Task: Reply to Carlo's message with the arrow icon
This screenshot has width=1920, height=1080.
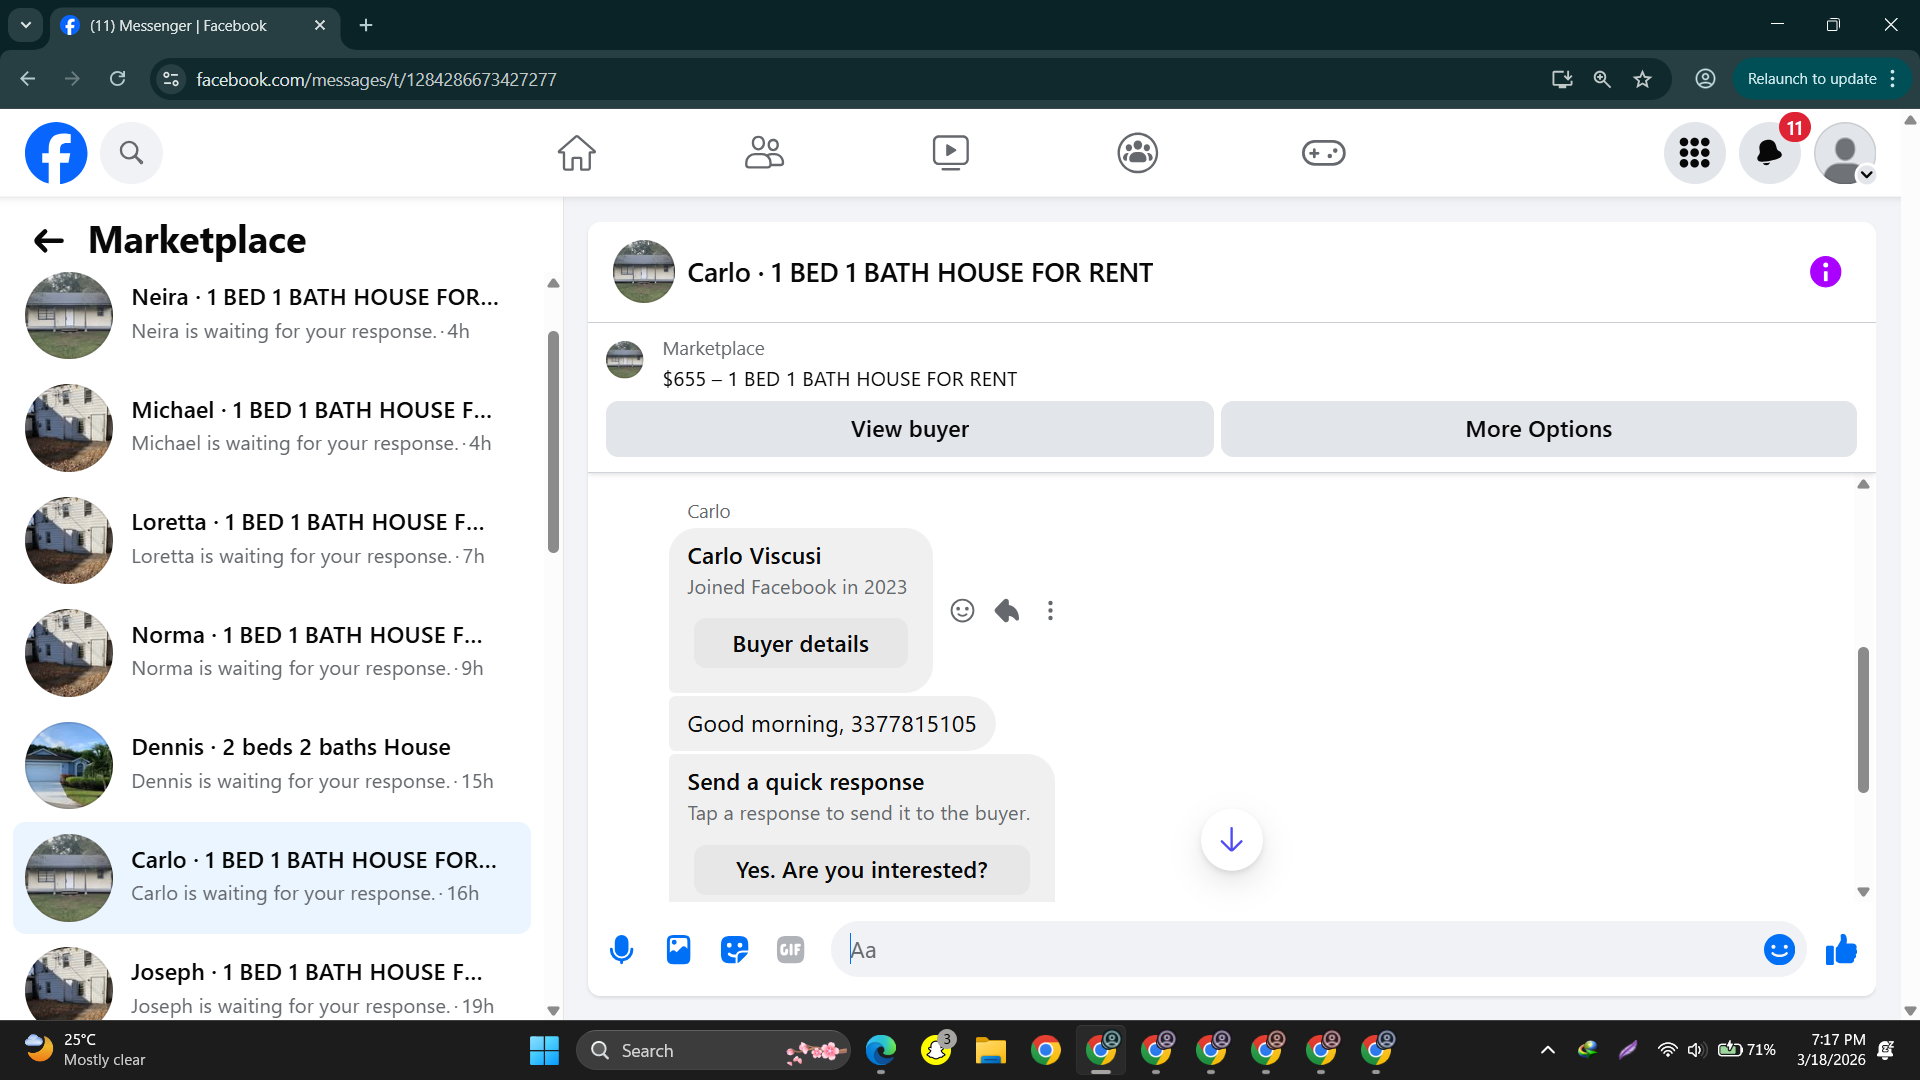Action: coord(1007,611)
